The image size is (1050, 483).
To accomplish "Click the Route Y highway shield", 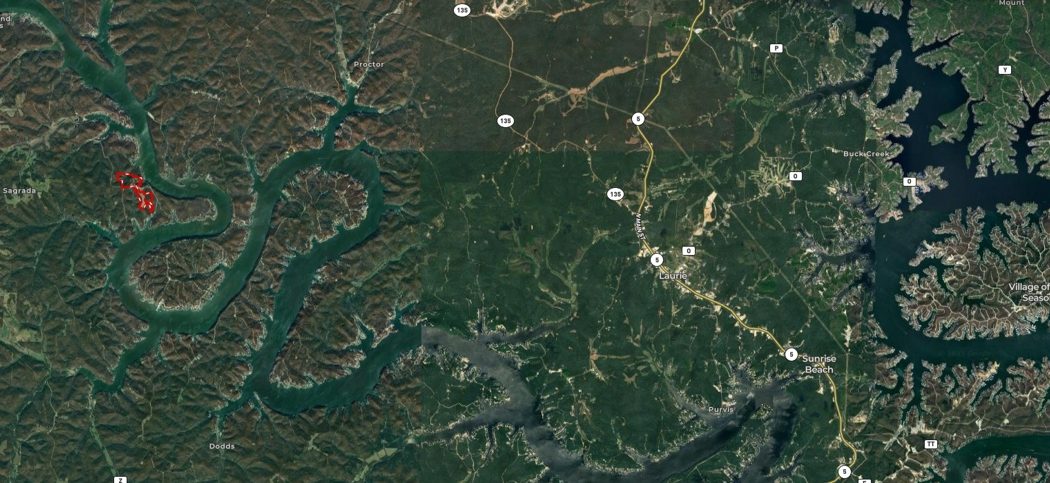I will [x=1004, y=70].
